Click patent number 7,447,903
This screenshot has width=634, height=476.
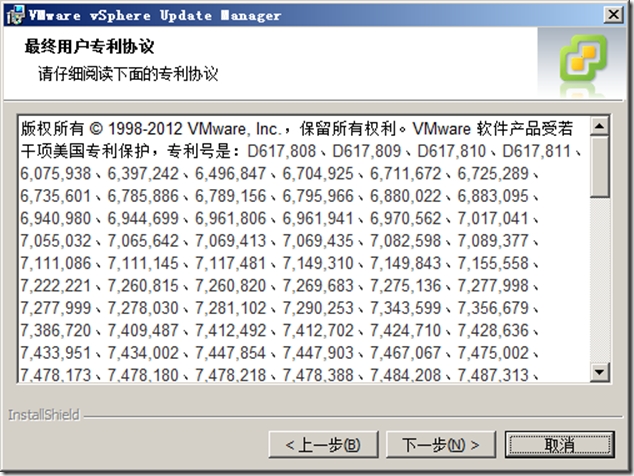318,353
